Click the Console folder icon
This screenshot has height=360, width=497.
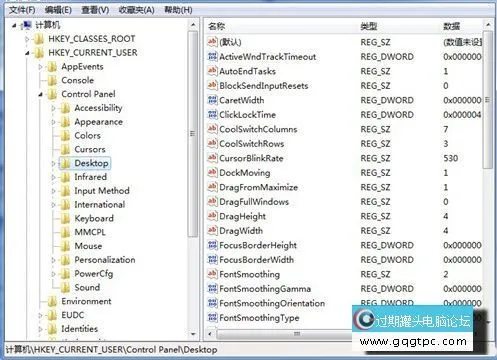tap(52, 80)
